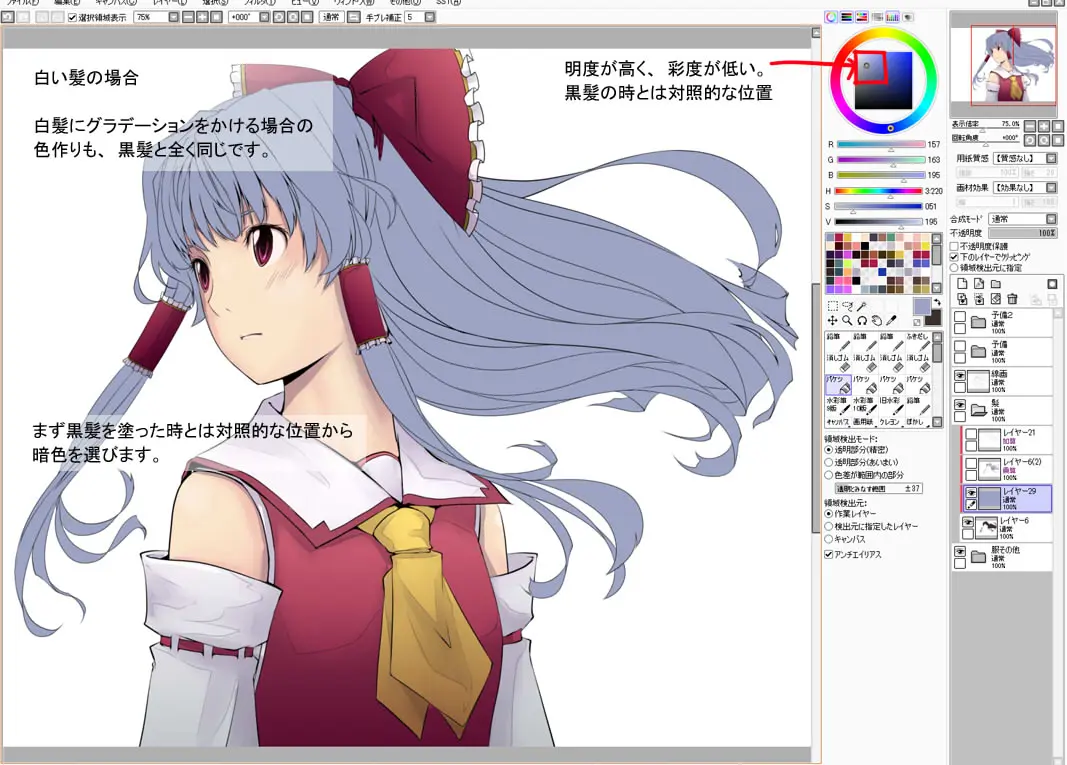Hide the 線画 layer
The height and width of the screenshot is (765, 1067).
960,376
